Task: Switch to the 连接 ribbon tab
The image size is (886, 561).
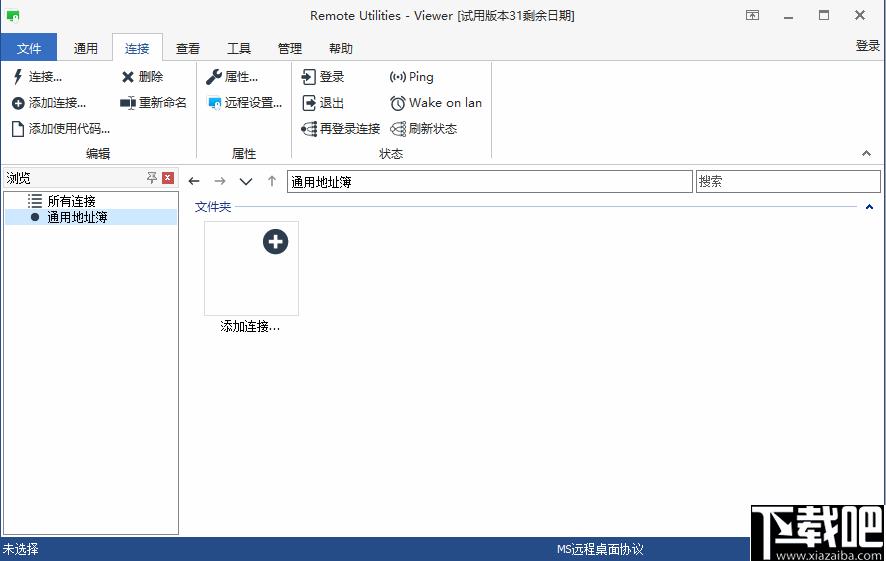Action: coord(137,48)
